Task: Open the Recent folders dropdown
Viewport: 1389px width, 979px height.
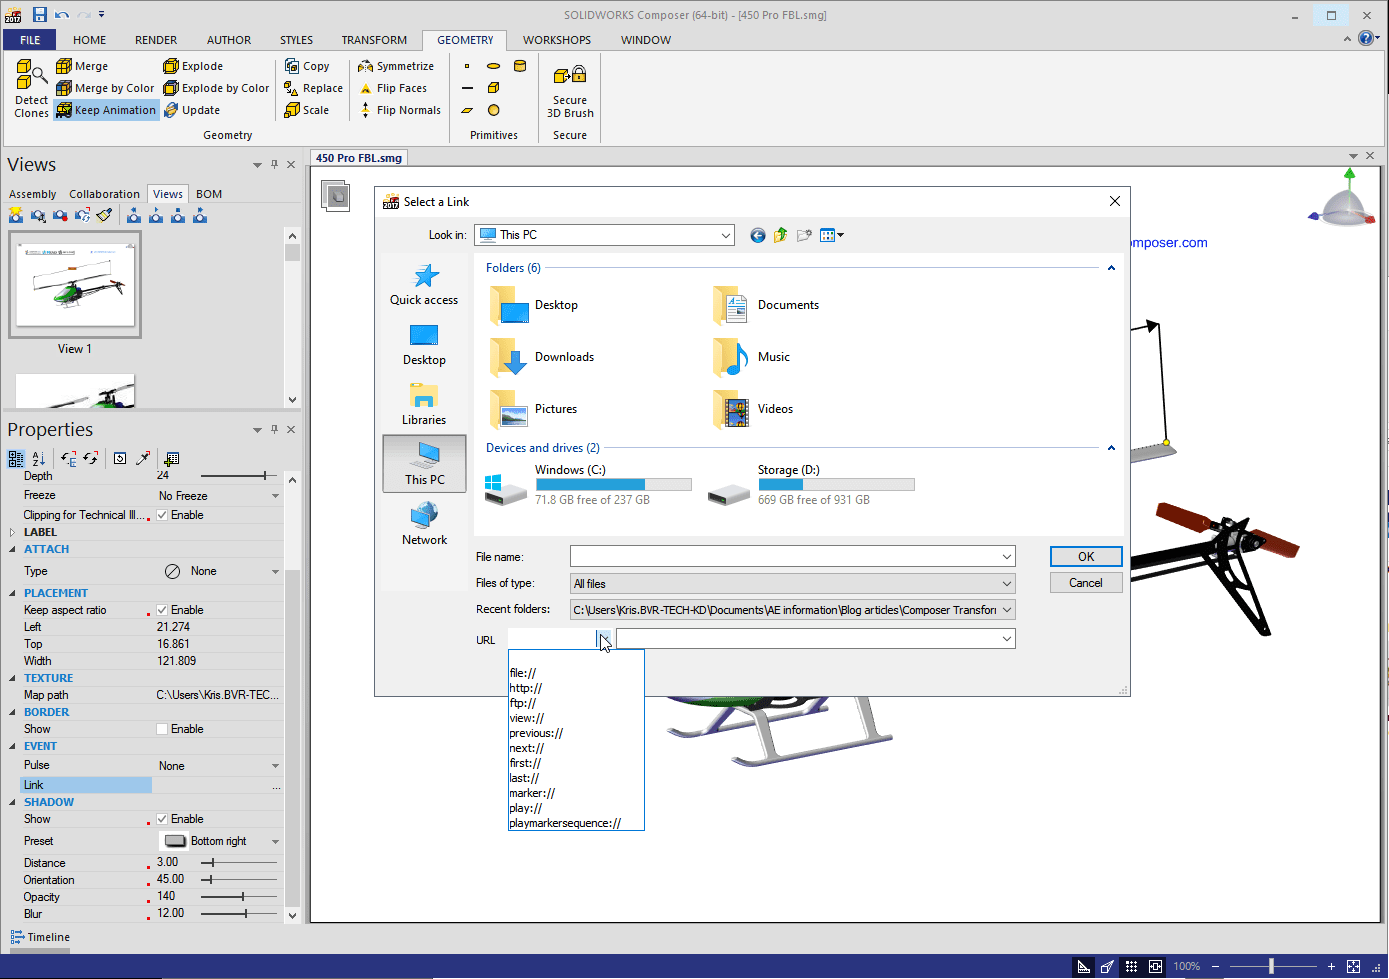Action: pyautogui.click(x=1006, y=610)
